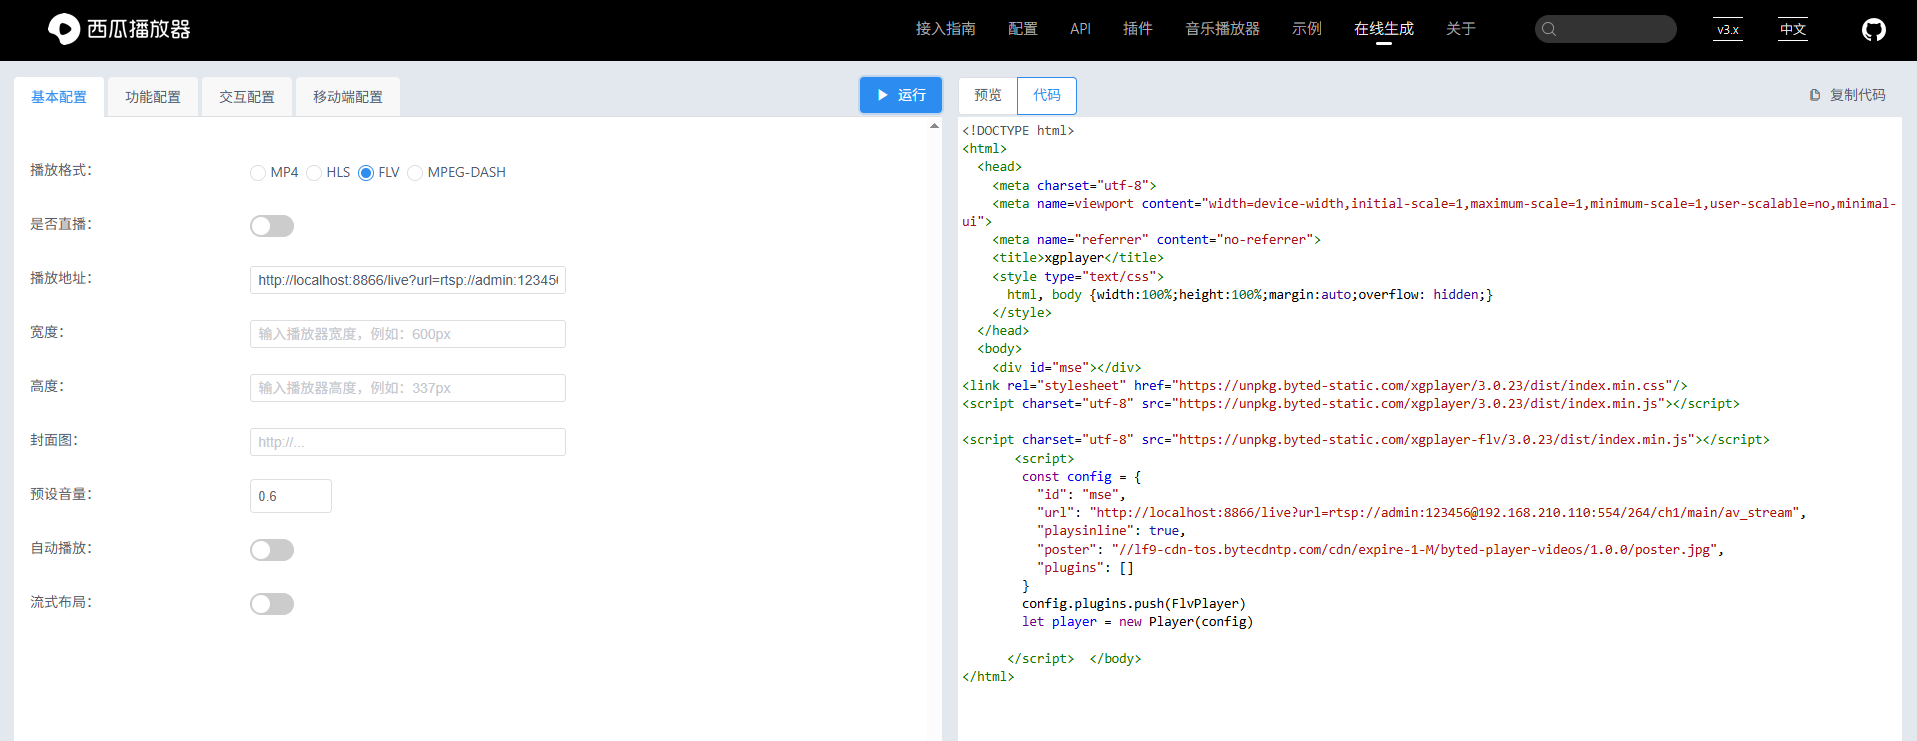Click the "playsinline": true code line

(x=1111, y=531)
